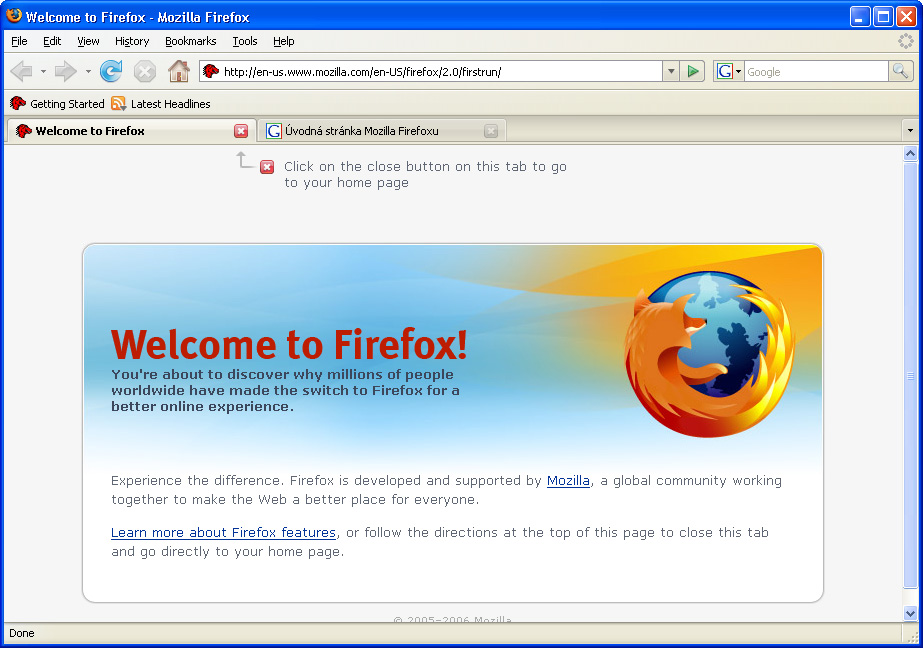The image size is (923, 648).
Task: Maximize the Firefox window
Action: pyautogui.click(x=883, y=16)
